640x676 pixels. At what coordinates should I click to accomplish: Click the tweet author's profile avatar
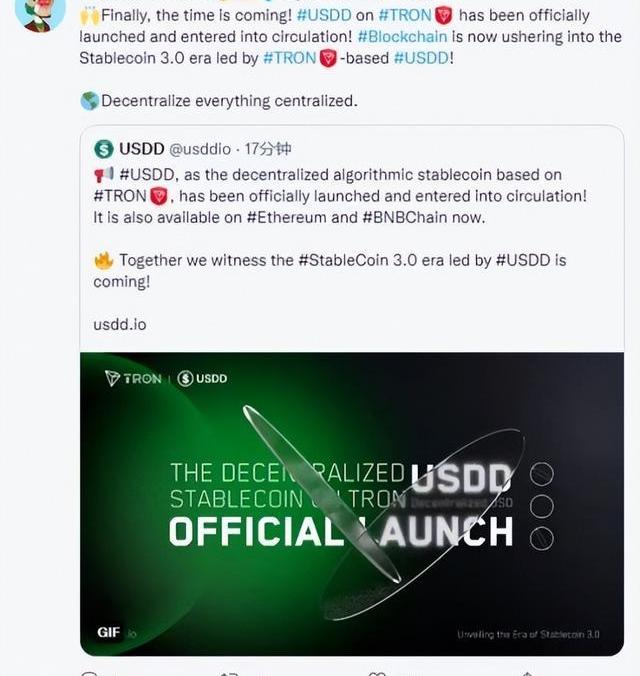coord(40,12)
